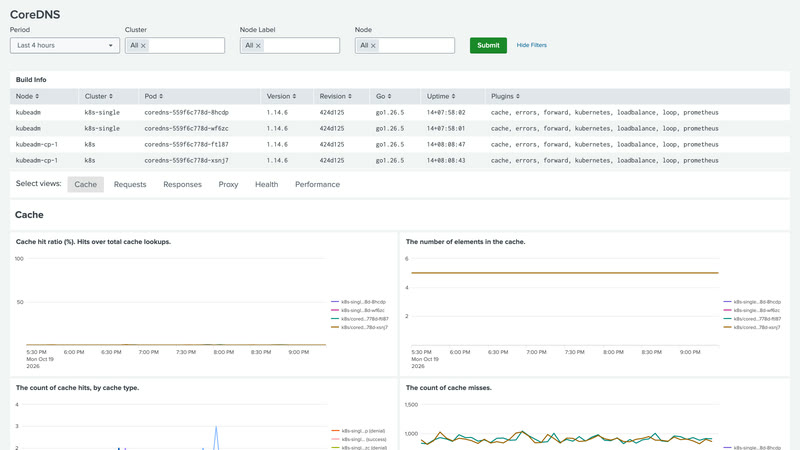Viewport: 800px width, 450px height.
Task: Click the uptime value 14+08:08:43
Action: click(446, 160)
